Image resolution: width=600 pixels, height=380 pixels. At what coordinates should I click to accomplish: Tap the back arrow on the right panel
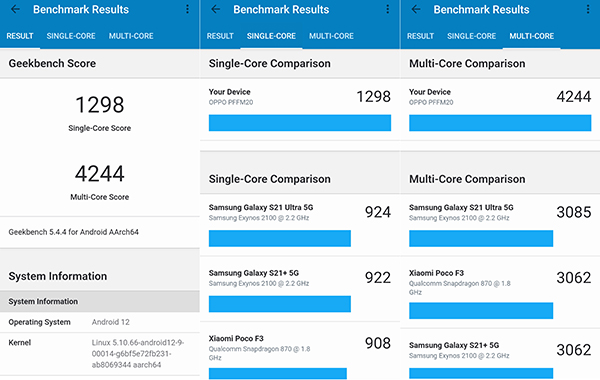416,9
